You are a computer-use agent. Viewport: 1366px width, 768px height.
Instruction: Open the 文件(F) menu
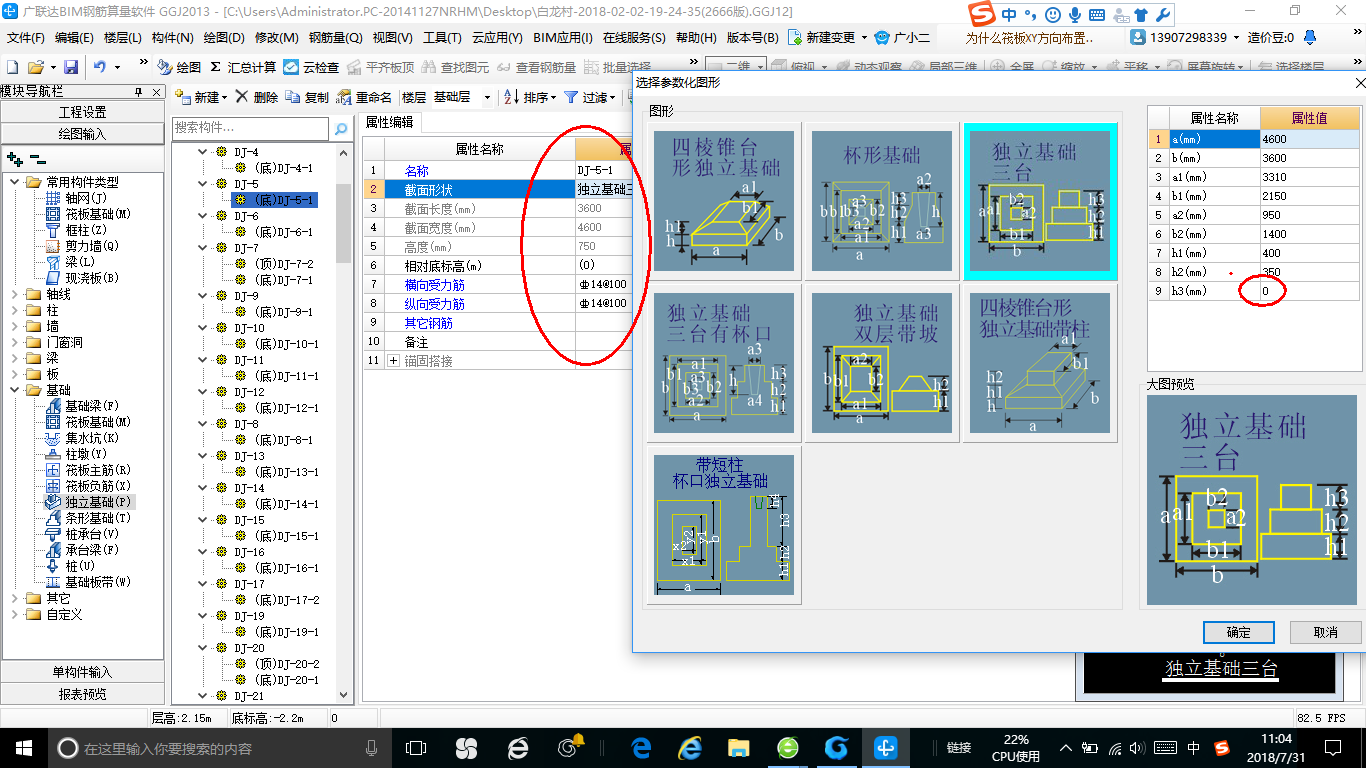pos(26,37)
